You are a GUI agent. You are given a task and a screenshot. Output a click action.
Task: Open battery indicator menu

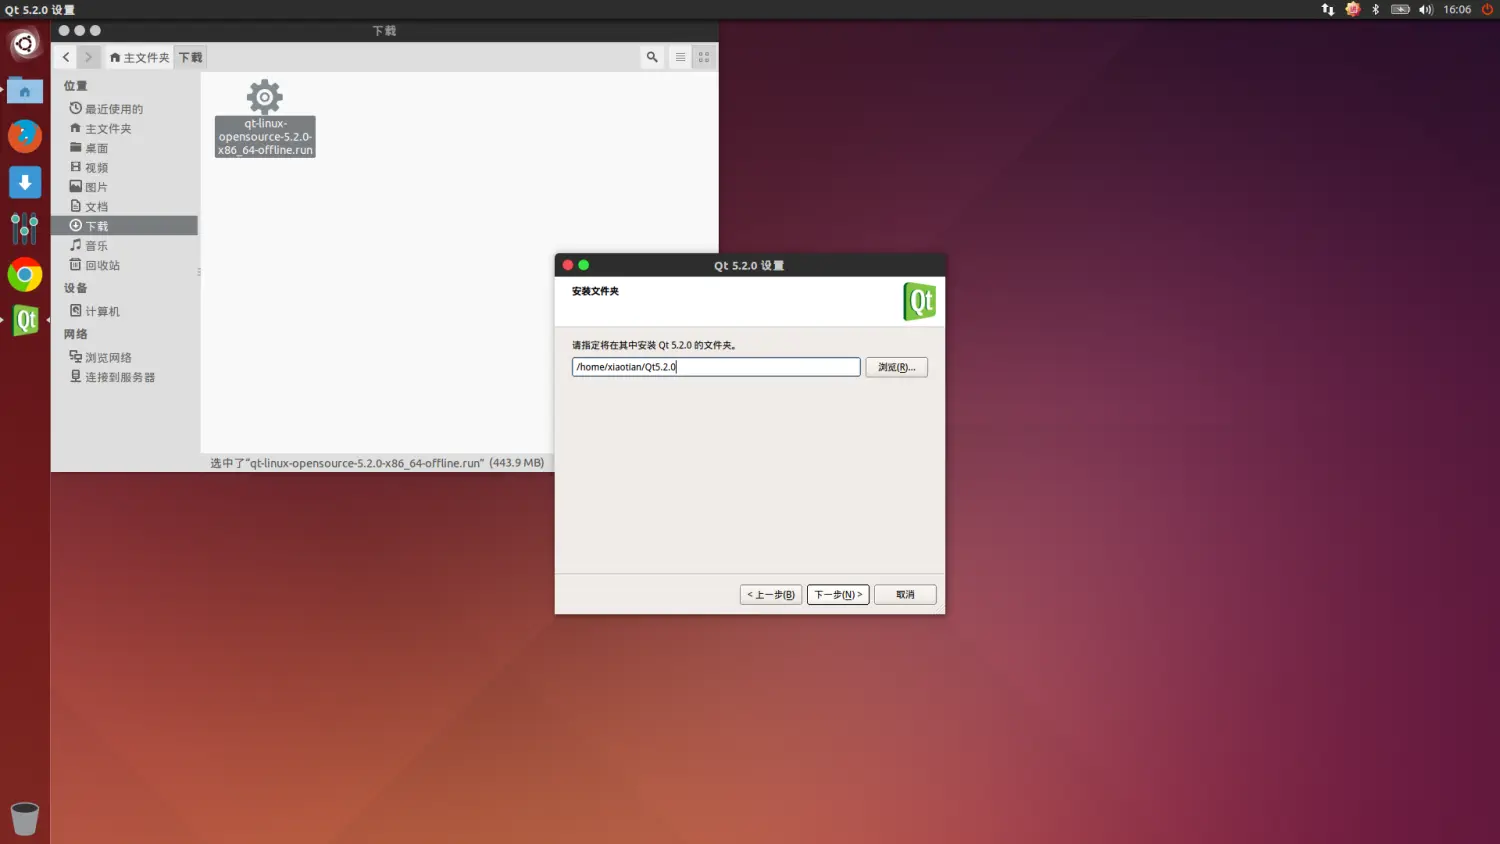(1400, 9)
